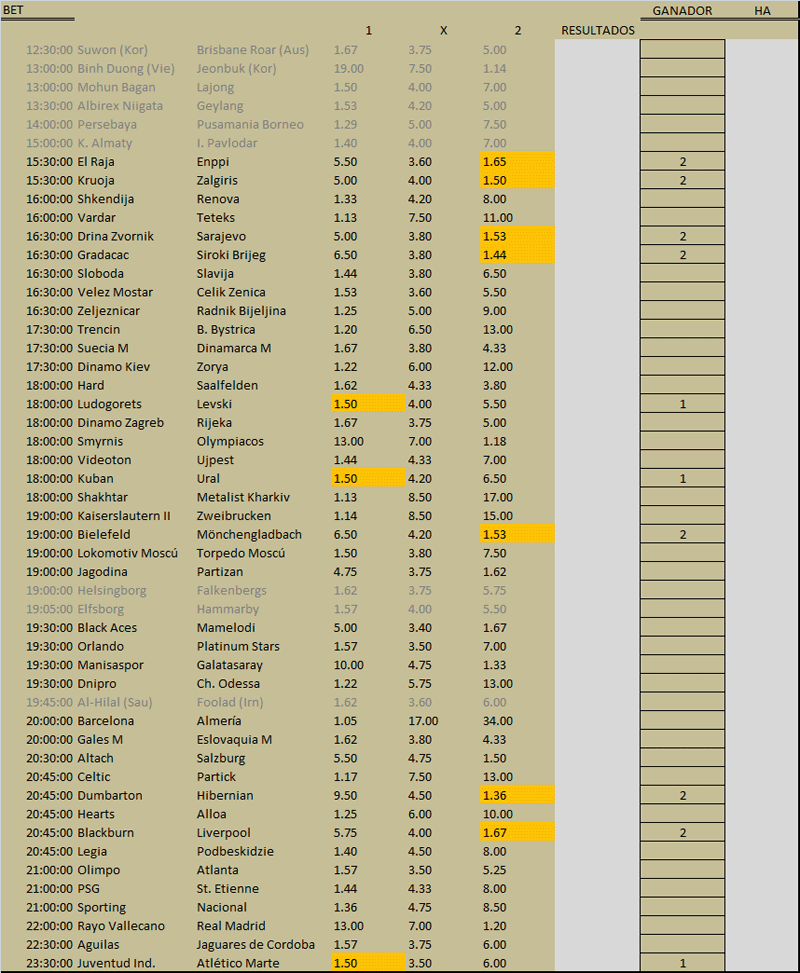
Task: Click the team name Jaguares de Cordoba
Action: tap(256, 944)
